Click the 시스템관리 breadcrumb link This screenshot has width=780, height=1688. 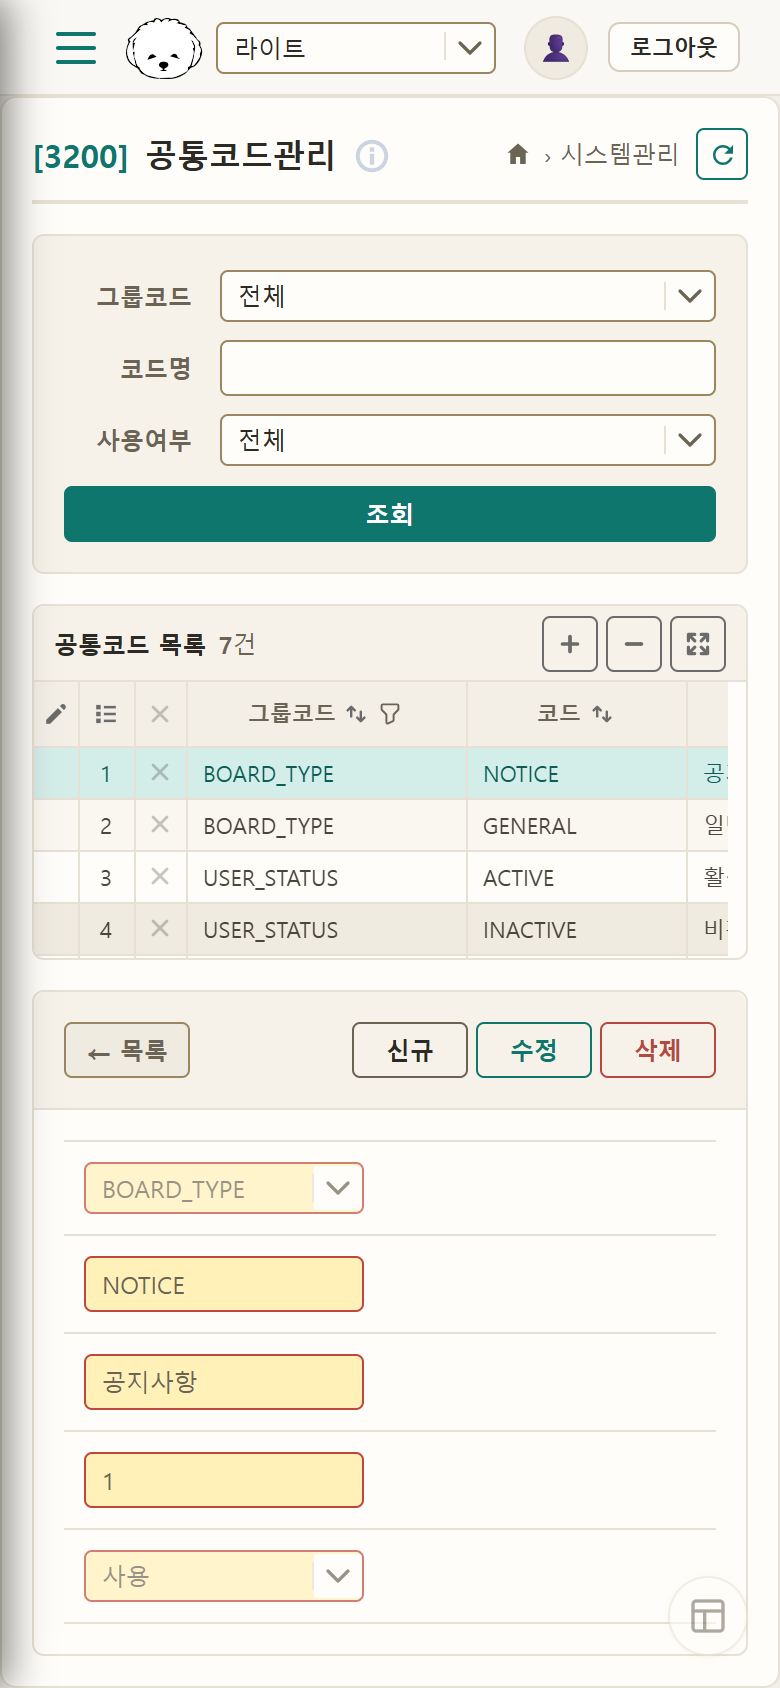coord(620,155)
